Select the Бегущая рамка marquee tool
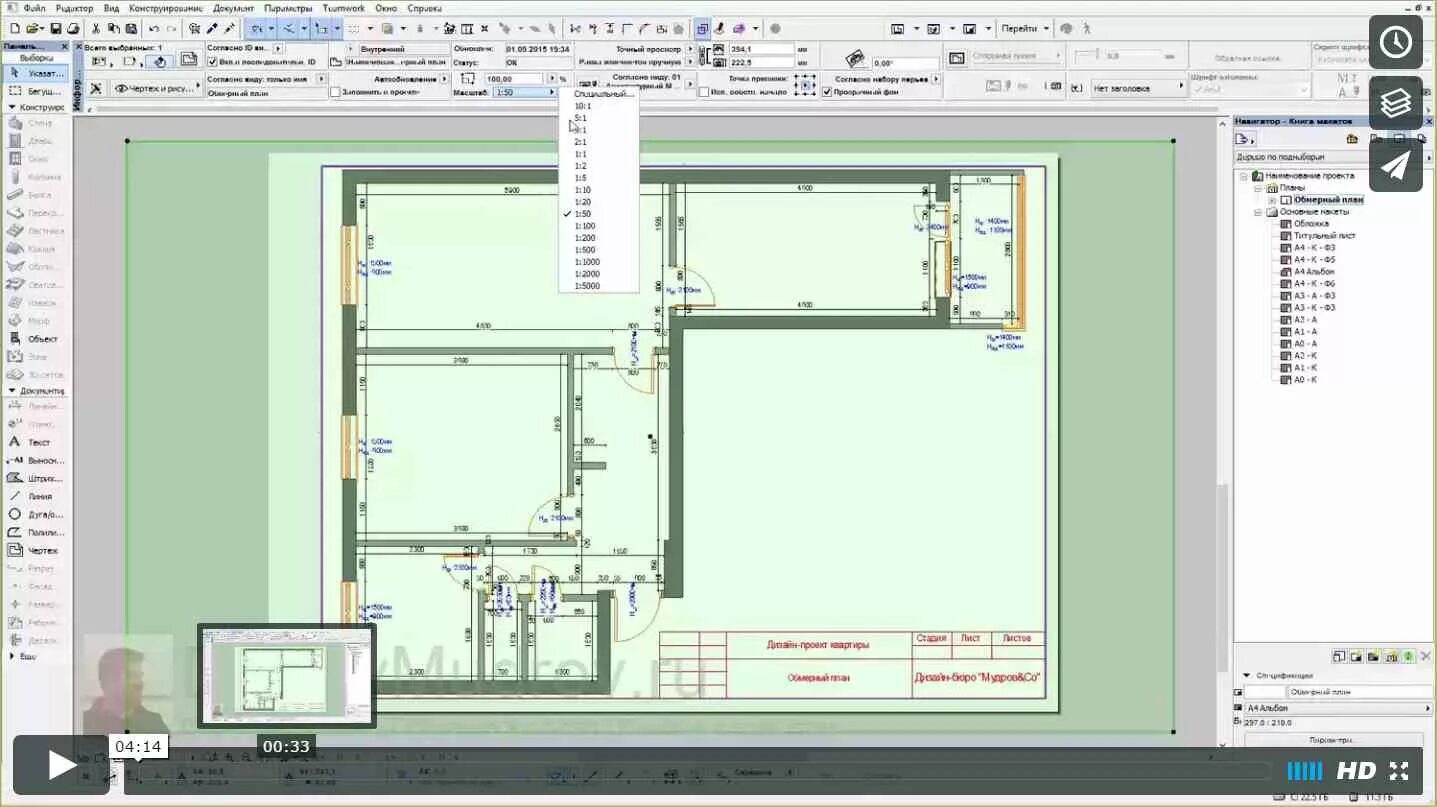The height and width of the screenshot is (807, 1437). point(38,90)
